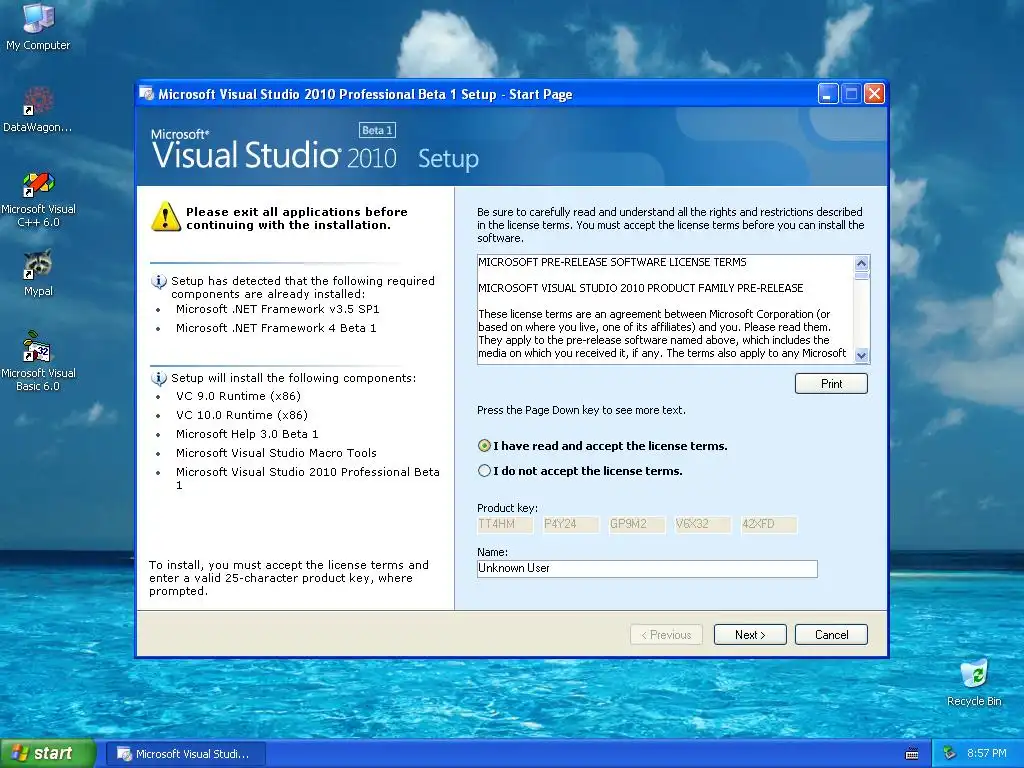Click the license text scroll down arrow

[861, 355]
